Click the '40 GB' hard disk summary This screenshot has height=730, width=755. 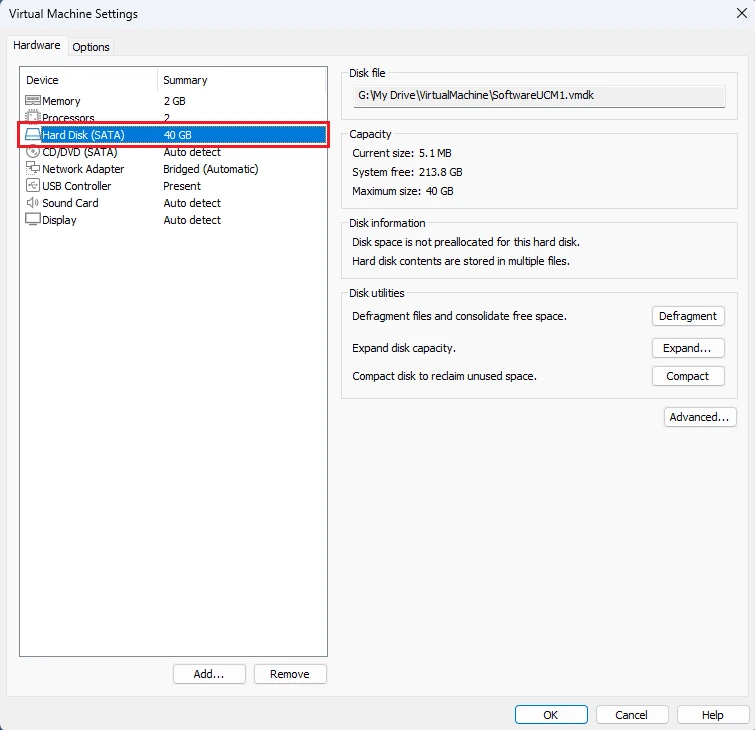178,135
